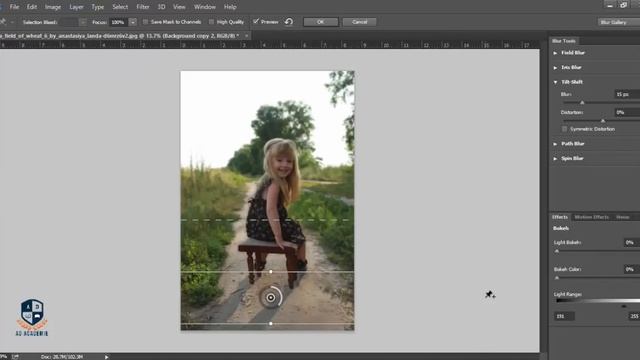Click the Focus 100% input field

tap(118, 22)
